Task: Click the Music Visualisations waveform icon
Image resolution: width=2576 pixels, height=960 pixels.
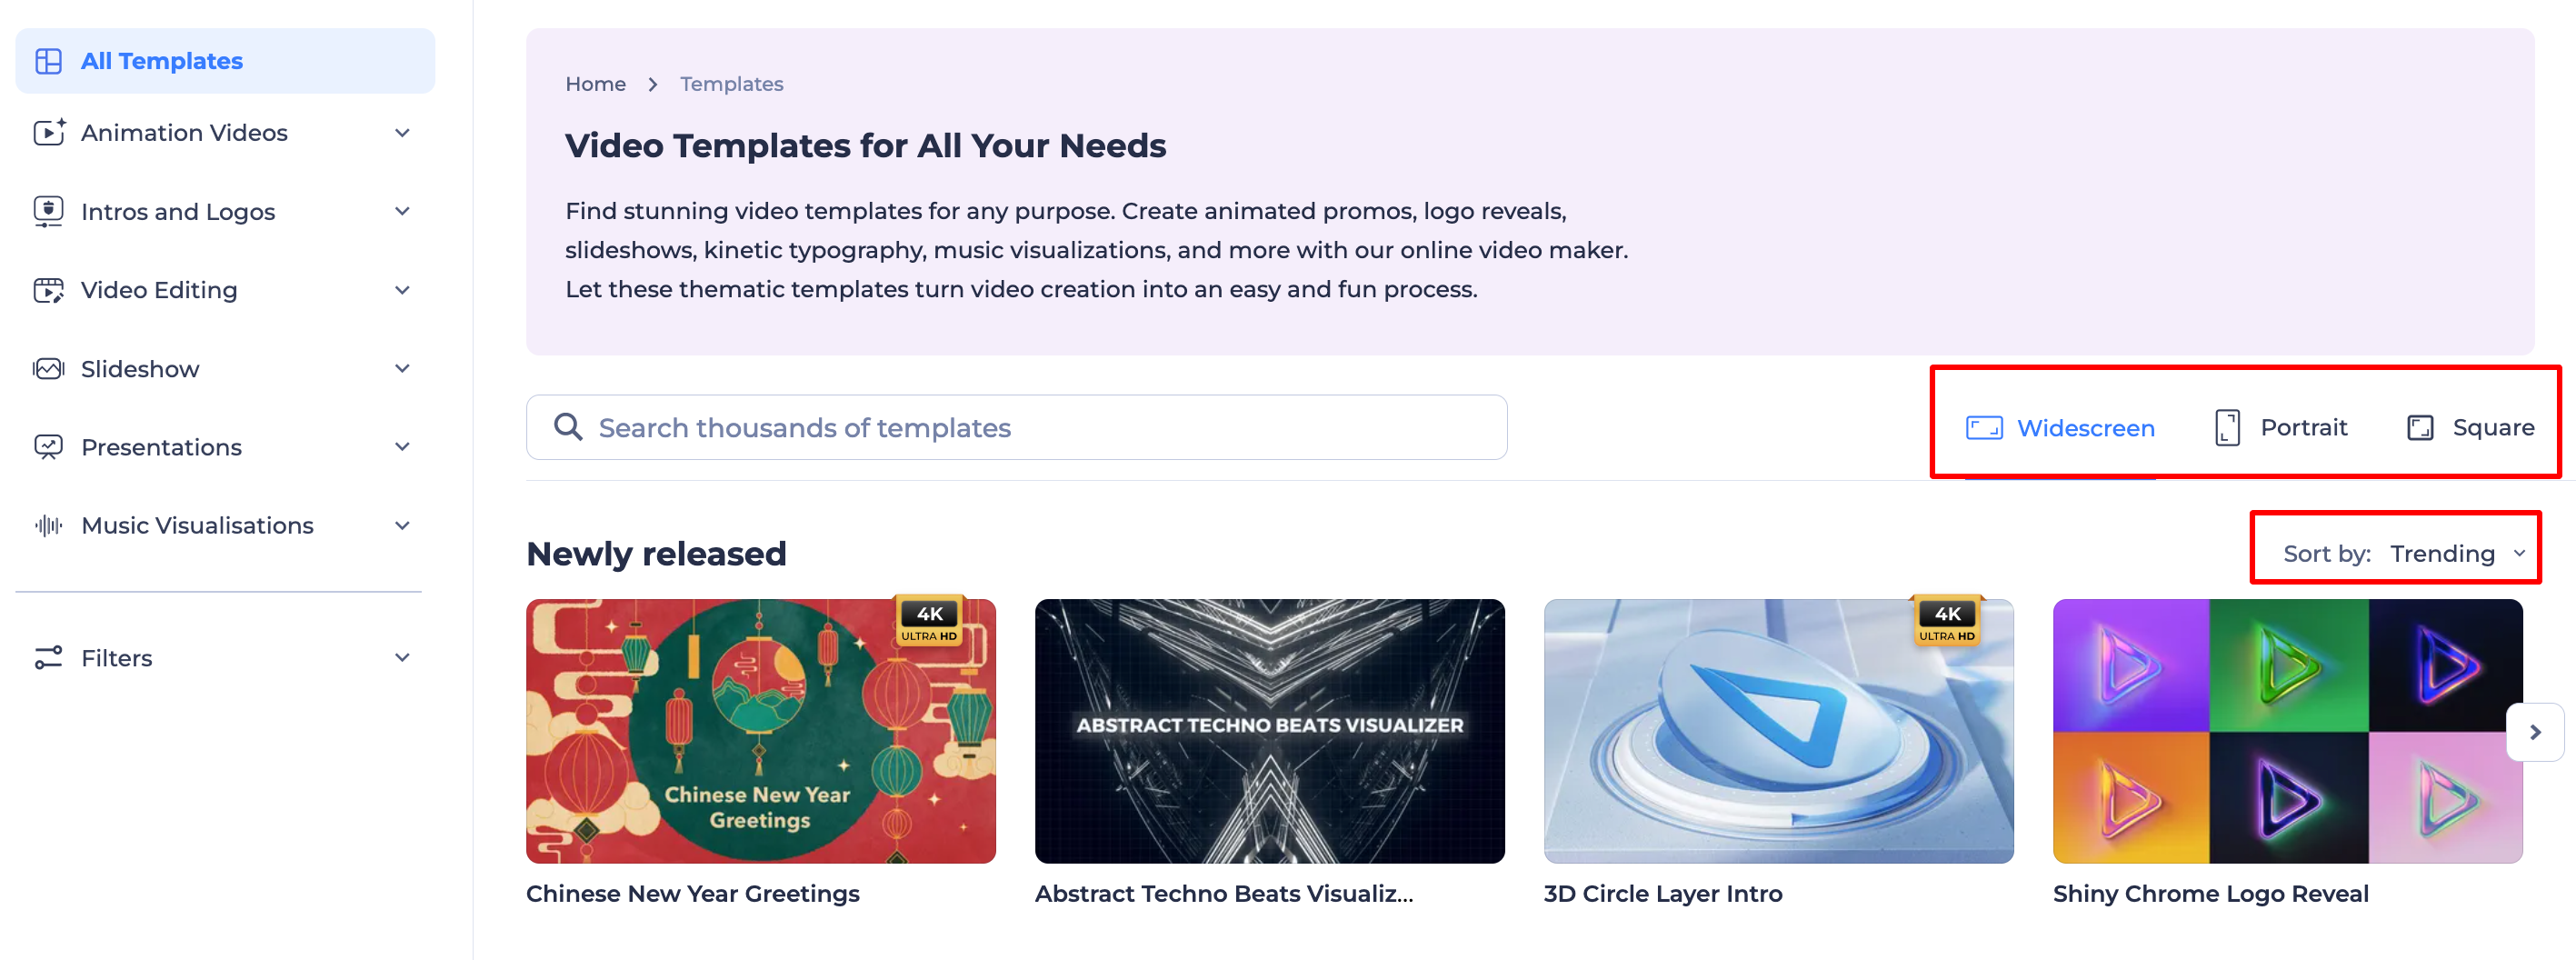Action: [48, 525]
